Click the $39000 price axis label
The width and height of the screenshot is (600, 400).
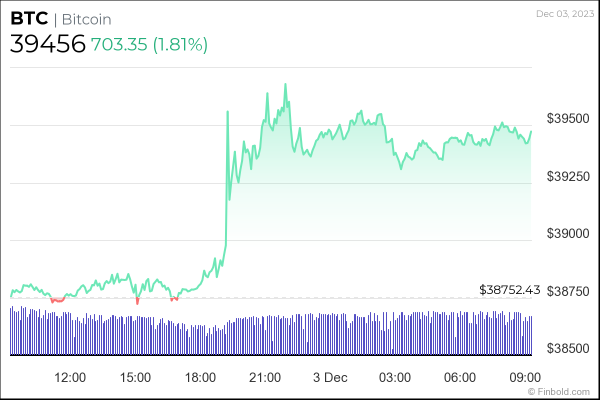[x=567, y=233]
